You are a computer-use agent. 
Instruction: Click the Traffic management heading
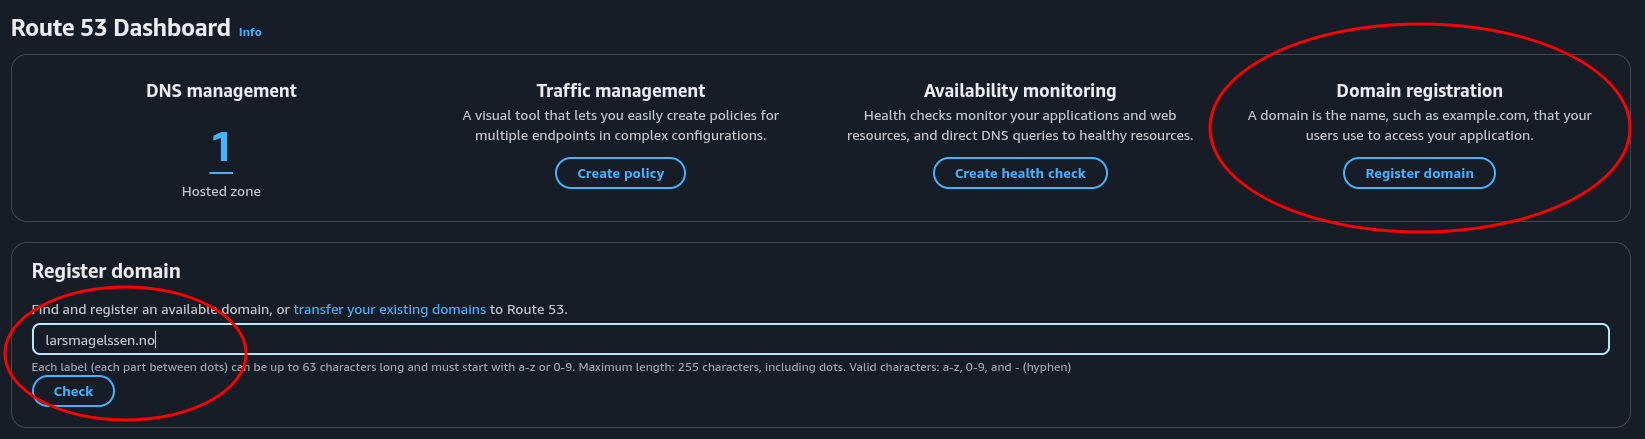(x=620, y=91)
